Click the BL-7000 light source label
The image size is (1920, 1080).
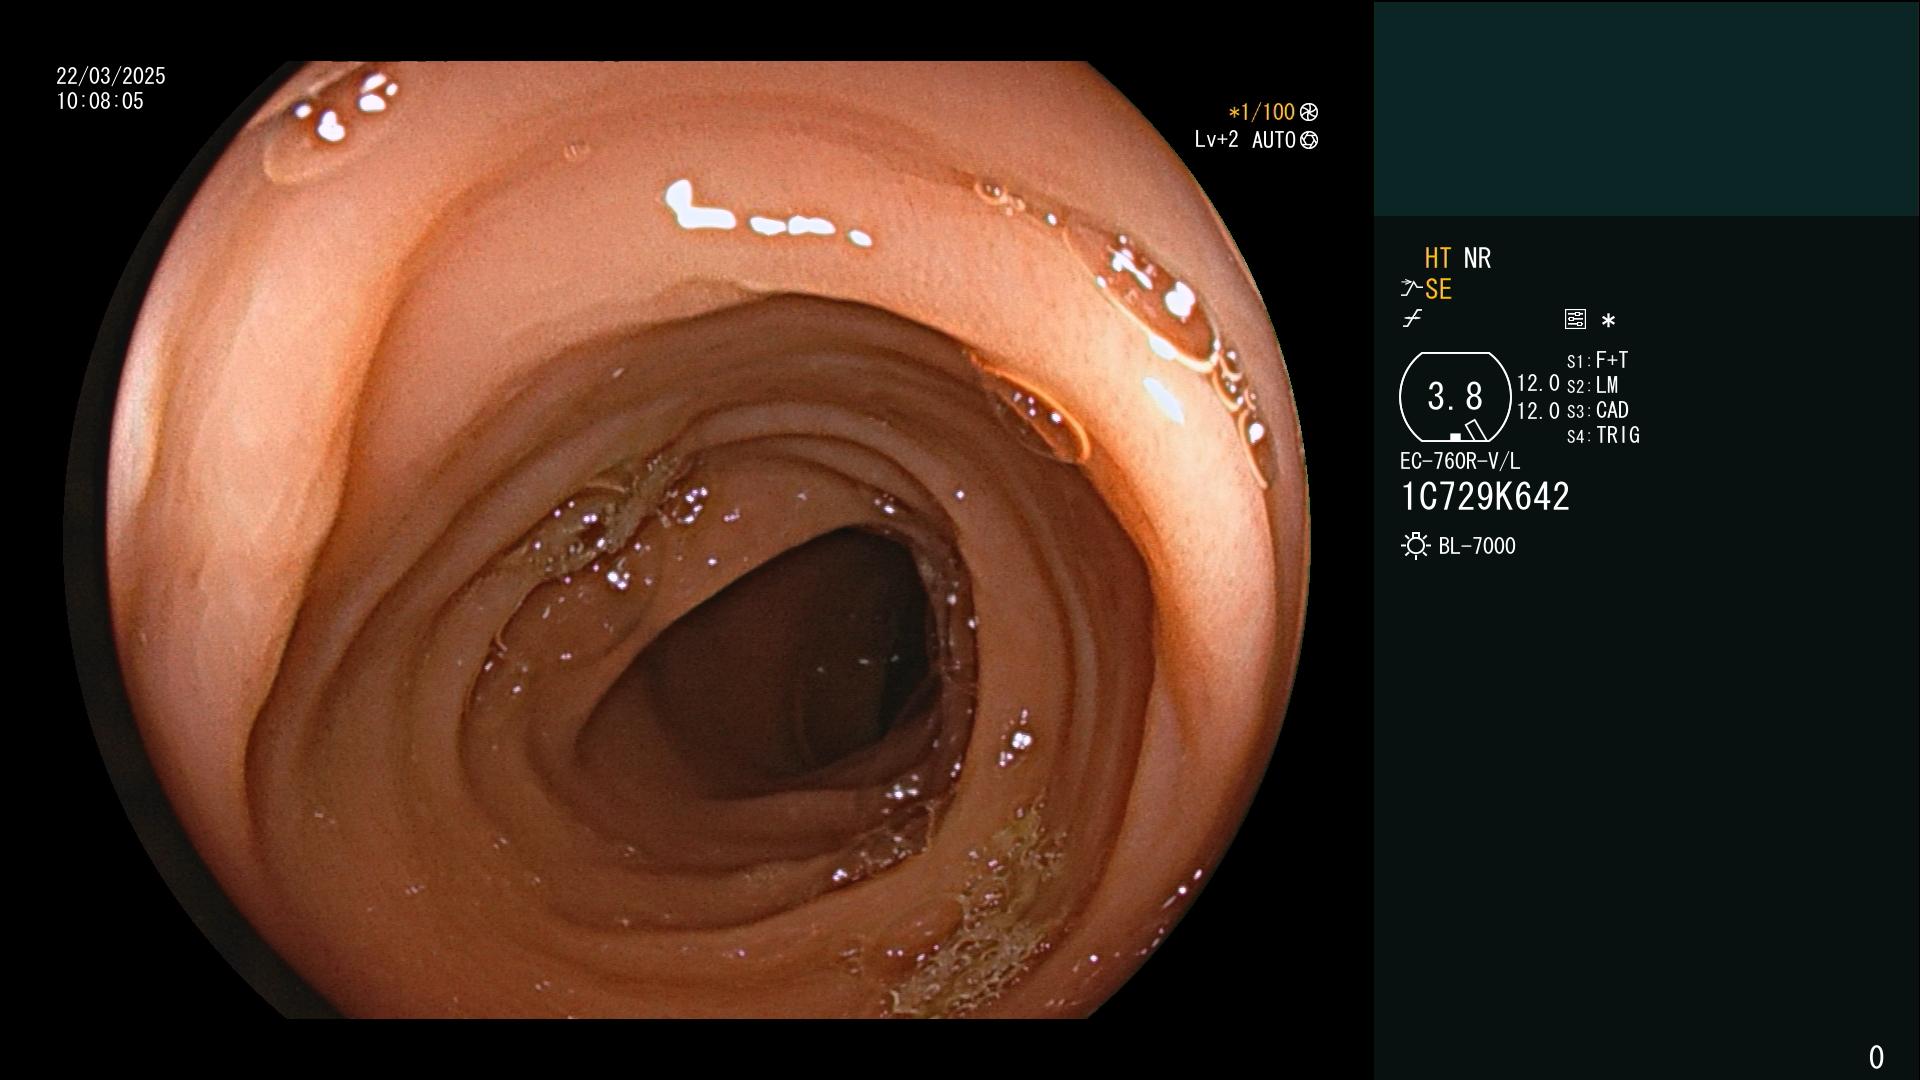point(1477,546)
